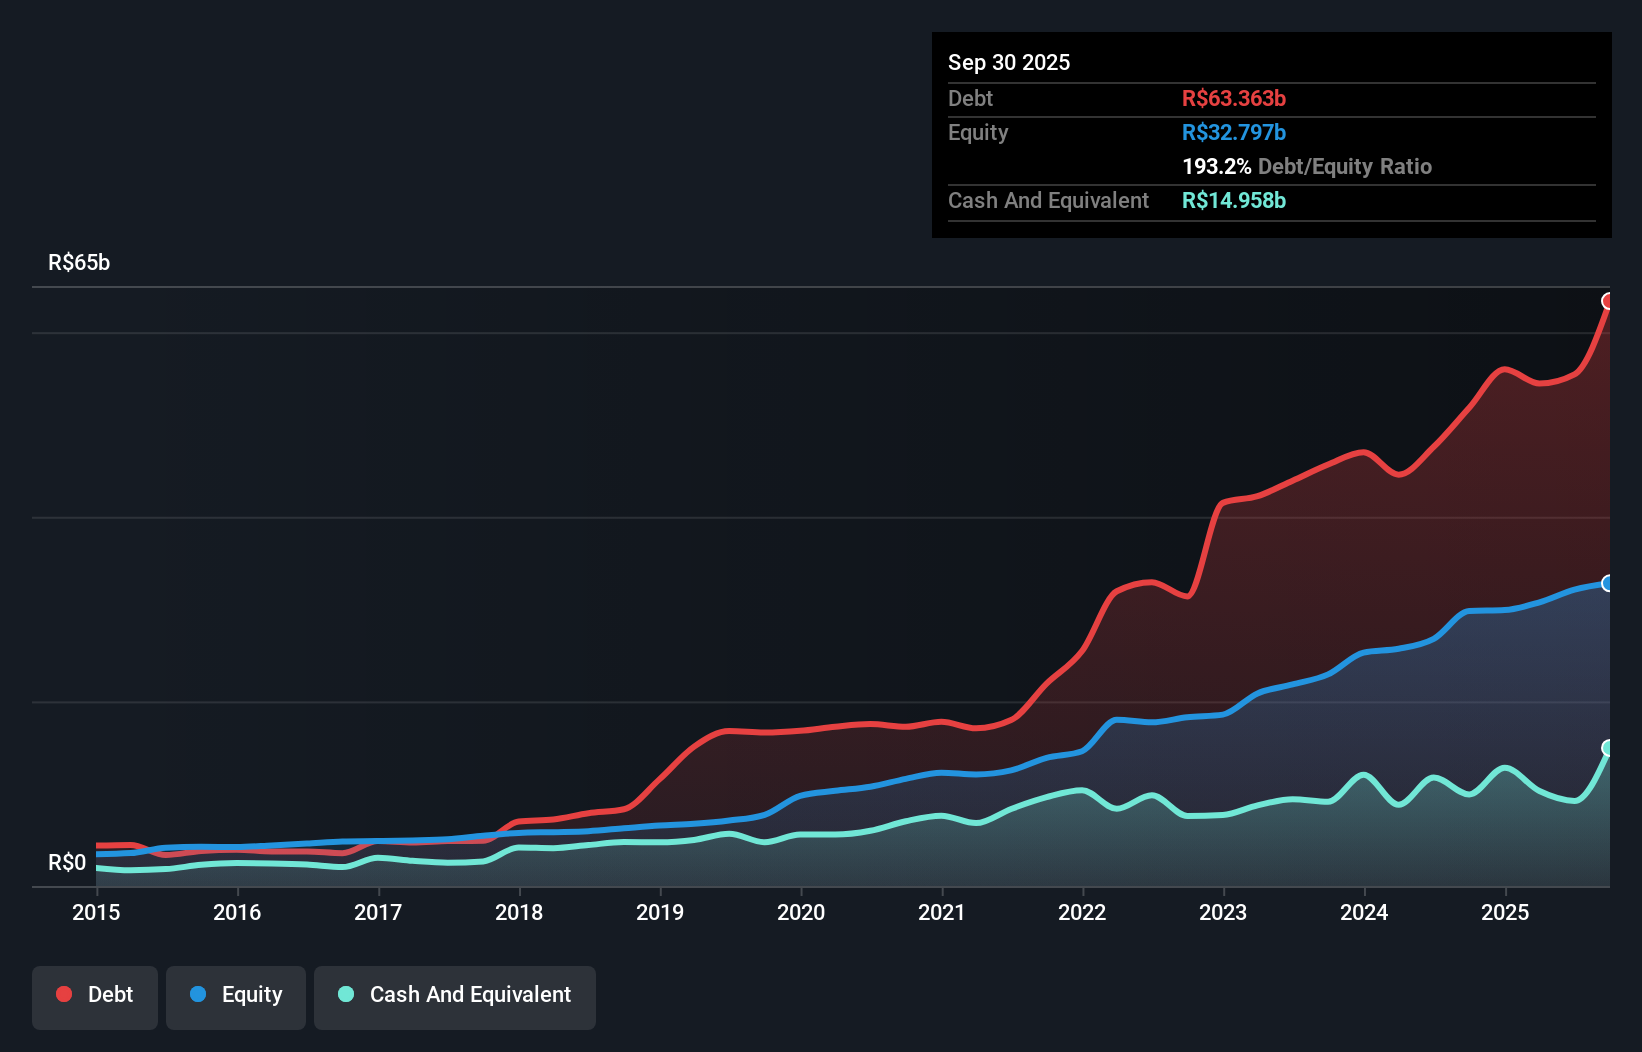
Task: Select the Sep 30 2025 tooltip header
Action: [x=1009, y=62]
